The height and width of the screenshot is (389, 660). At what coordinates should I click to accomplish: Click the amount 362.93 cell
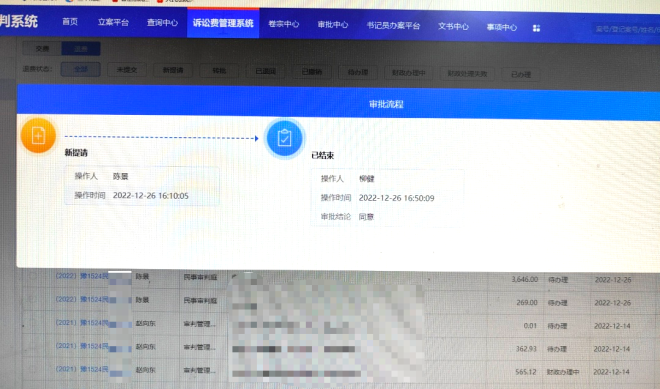(526, 349)
